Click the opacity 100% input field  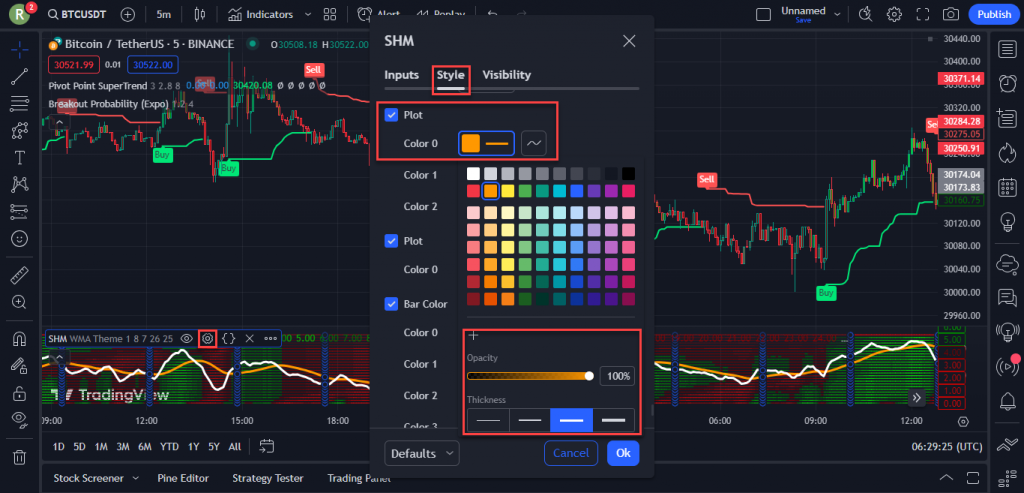tap(617, 376)
